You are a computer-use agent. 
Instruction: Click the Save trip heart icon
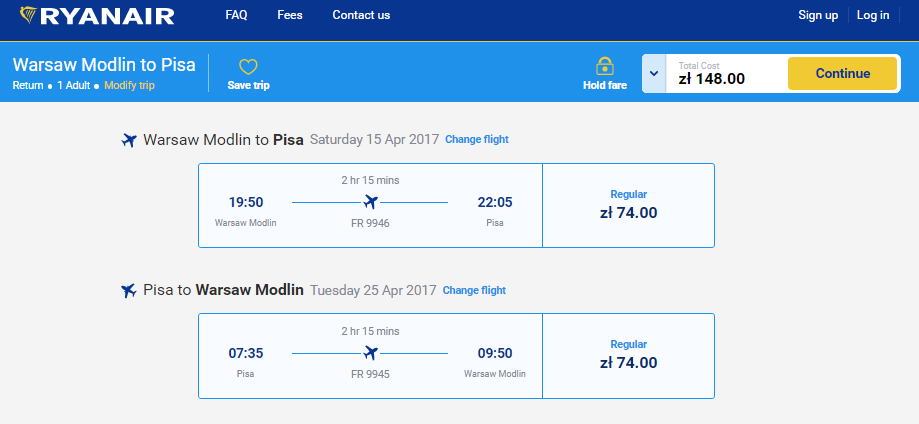(x=248, y=67)
